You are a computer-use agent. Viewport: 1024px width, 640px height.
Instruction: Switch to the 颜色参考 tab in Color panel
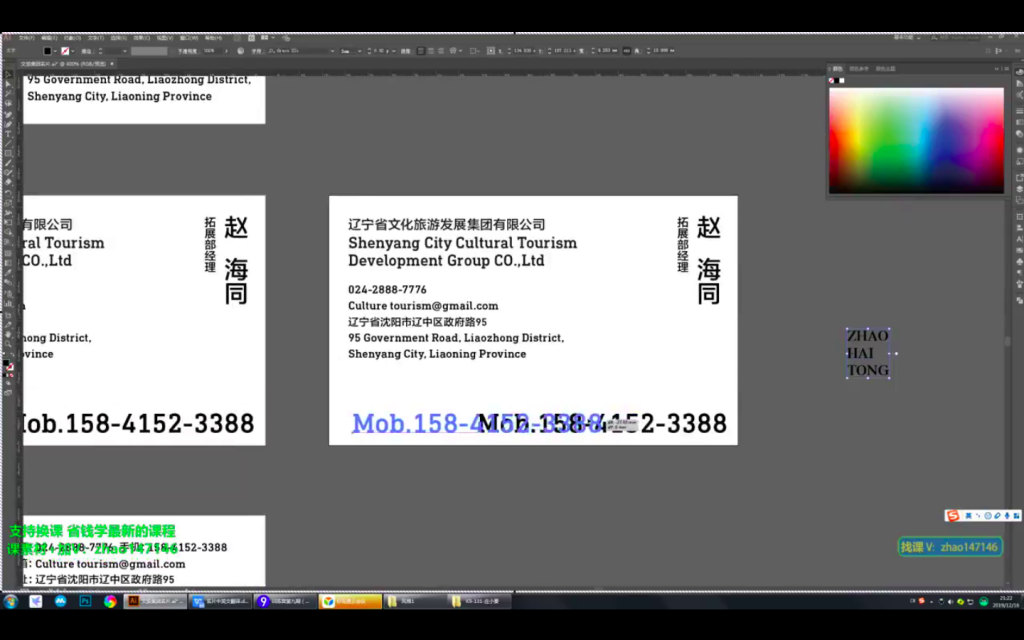[859, 69]
